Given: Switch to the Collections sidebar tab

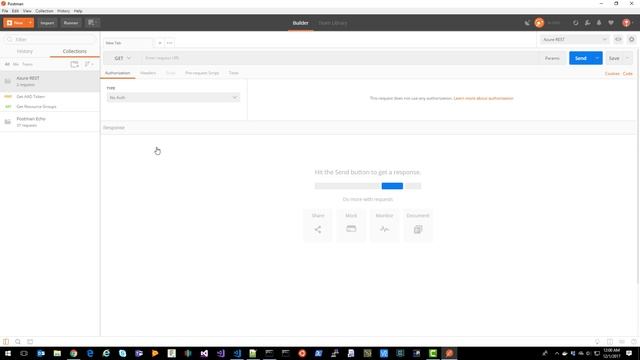Looking at the screenshot, I should click(x=75, y=51).
